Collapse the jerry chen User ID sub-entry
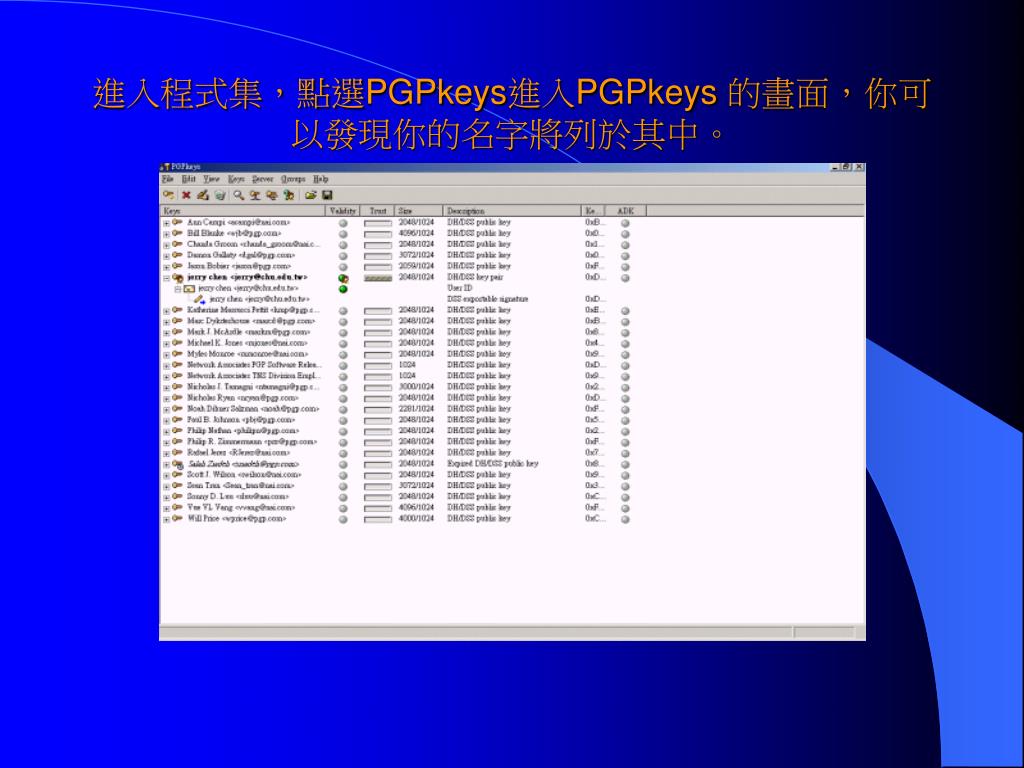The height and width of the screenshot is (768, 1024). (x=178, y=289)
